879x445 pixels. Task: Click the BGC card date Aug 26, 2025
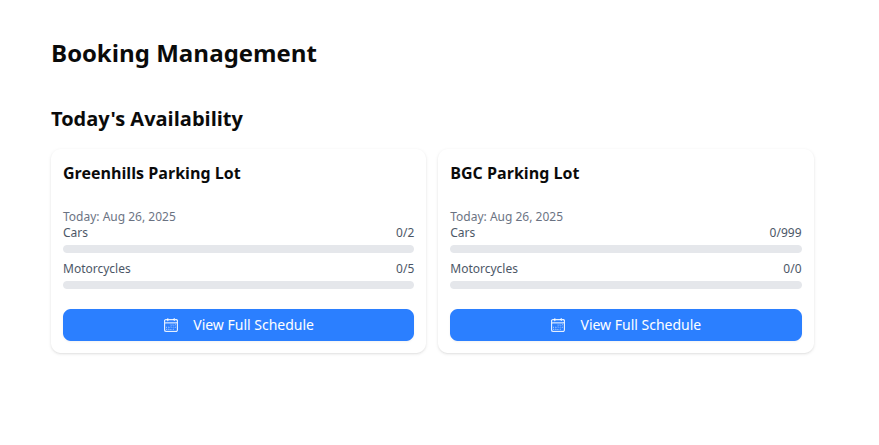[506, 216]
